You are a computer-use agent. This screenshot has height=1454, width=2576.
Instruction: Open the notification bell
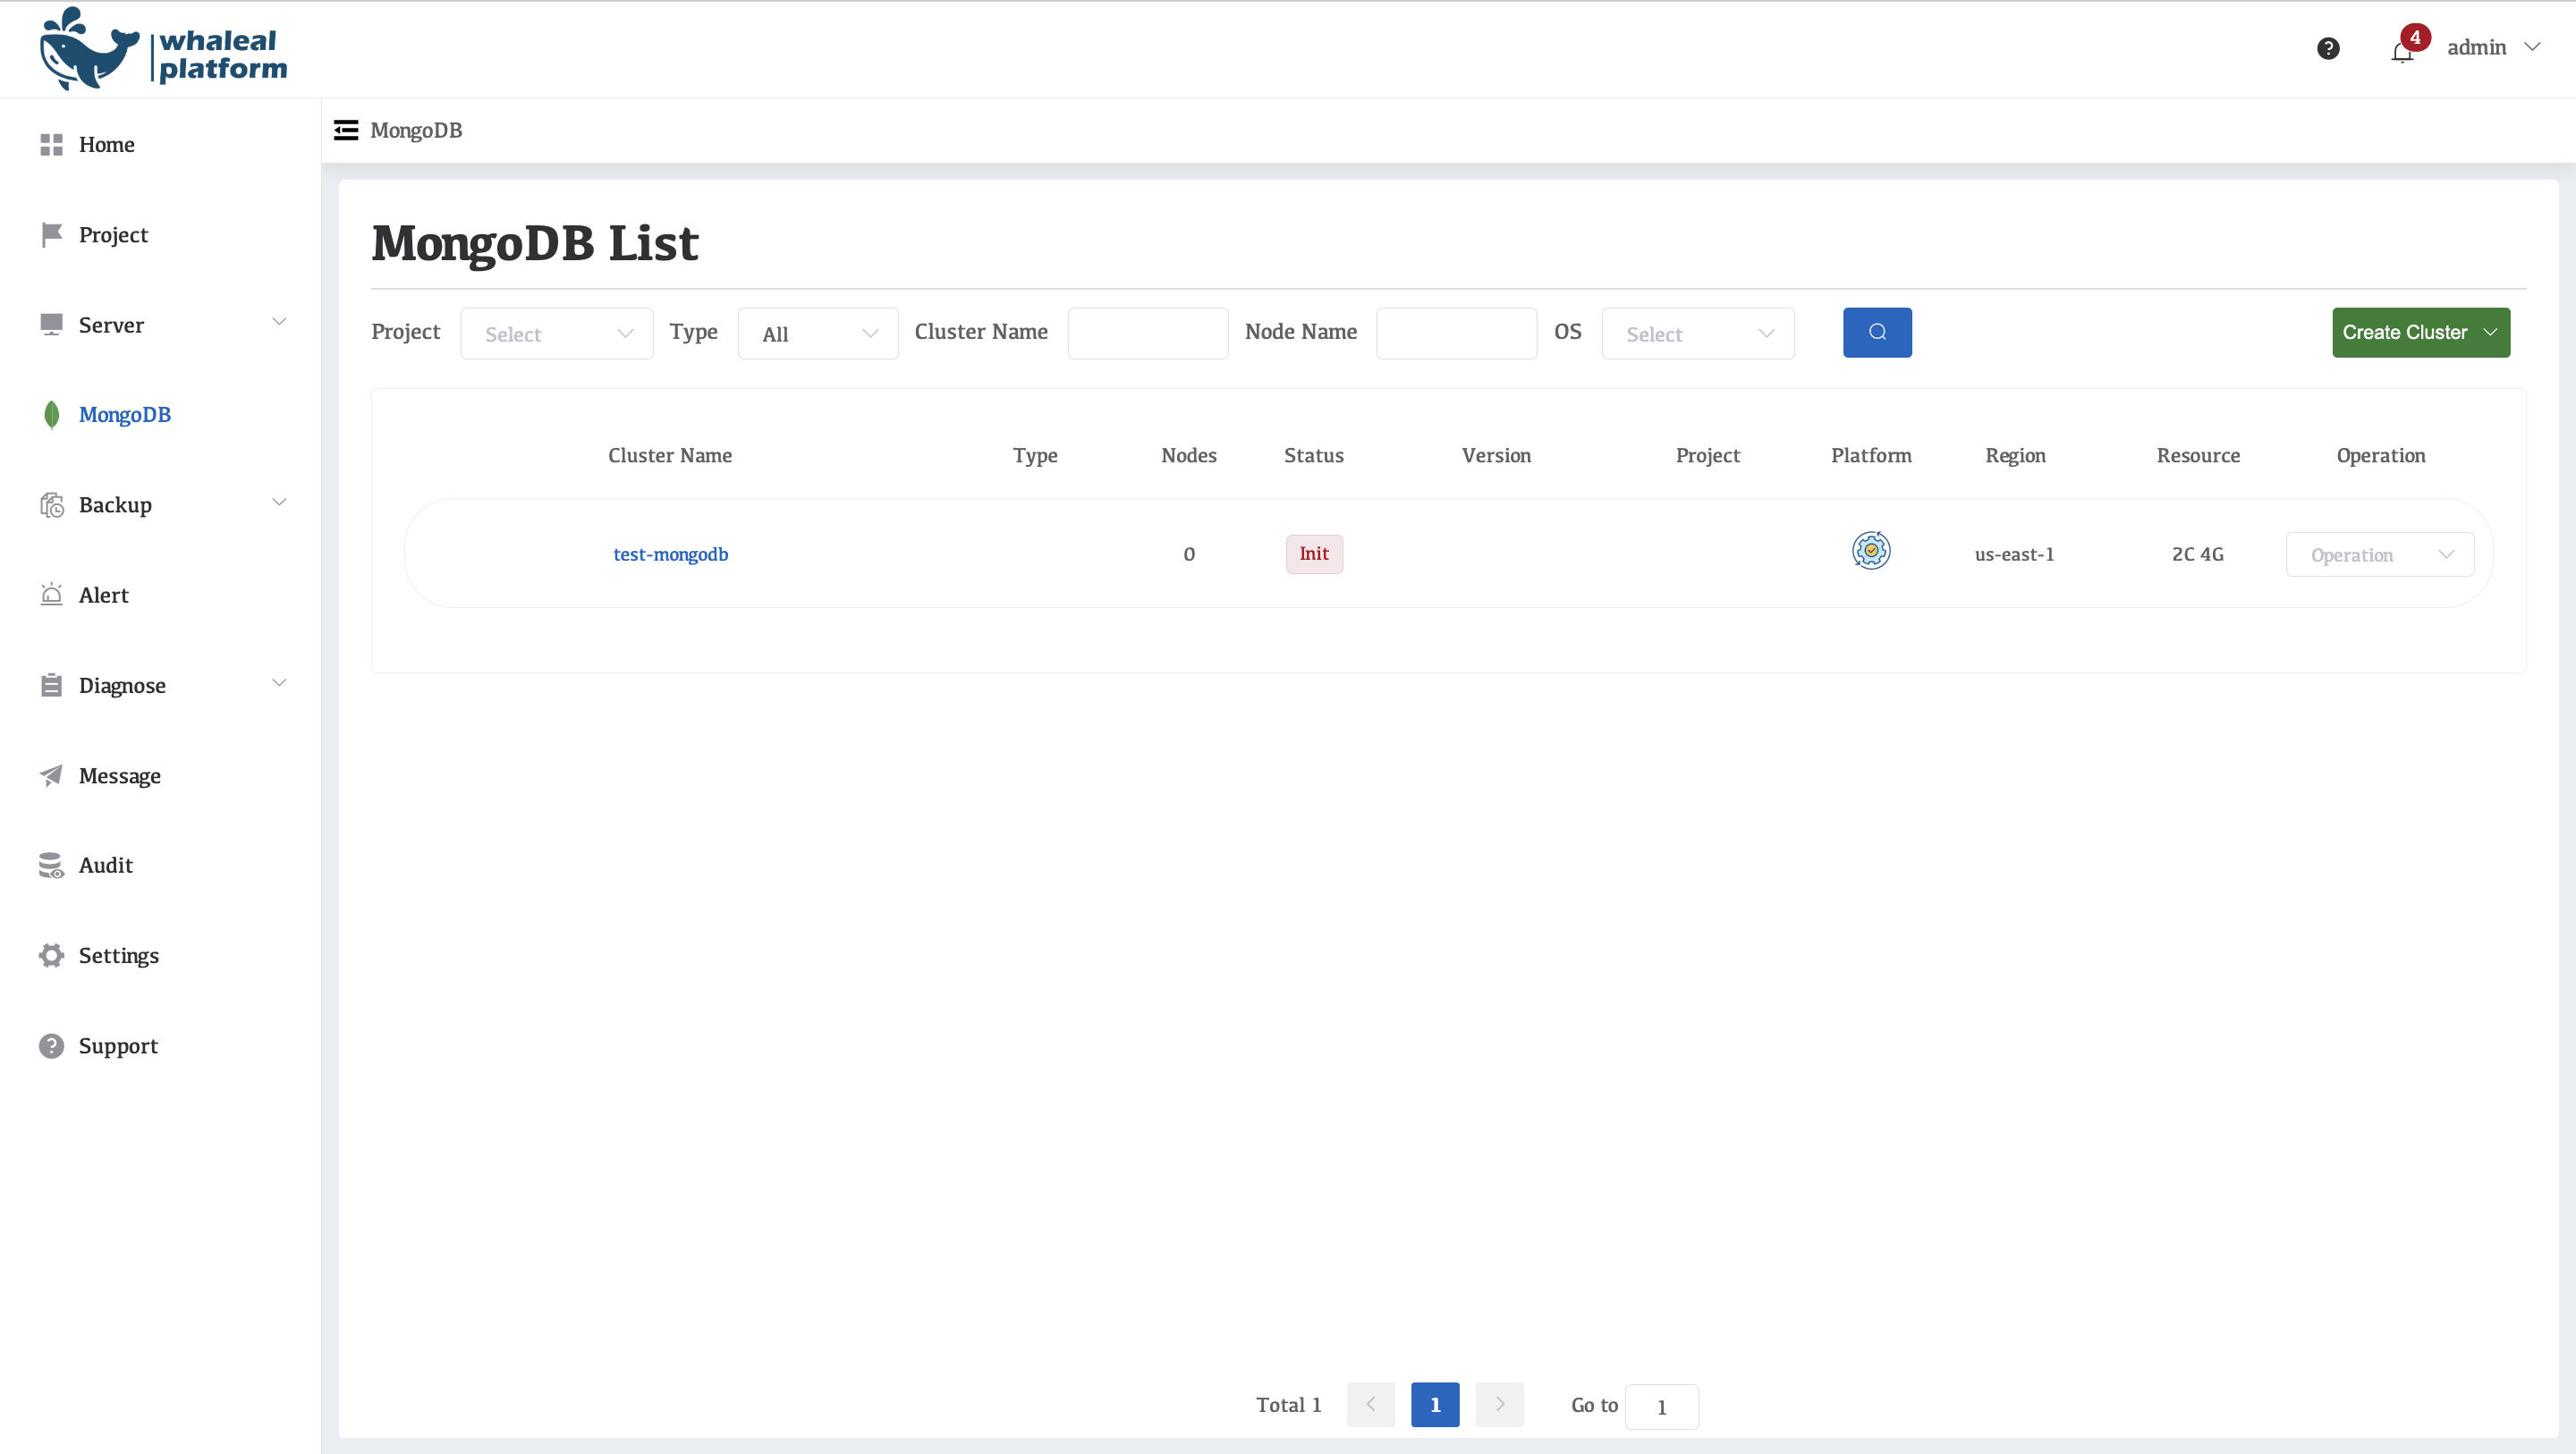coord(2402,52)
